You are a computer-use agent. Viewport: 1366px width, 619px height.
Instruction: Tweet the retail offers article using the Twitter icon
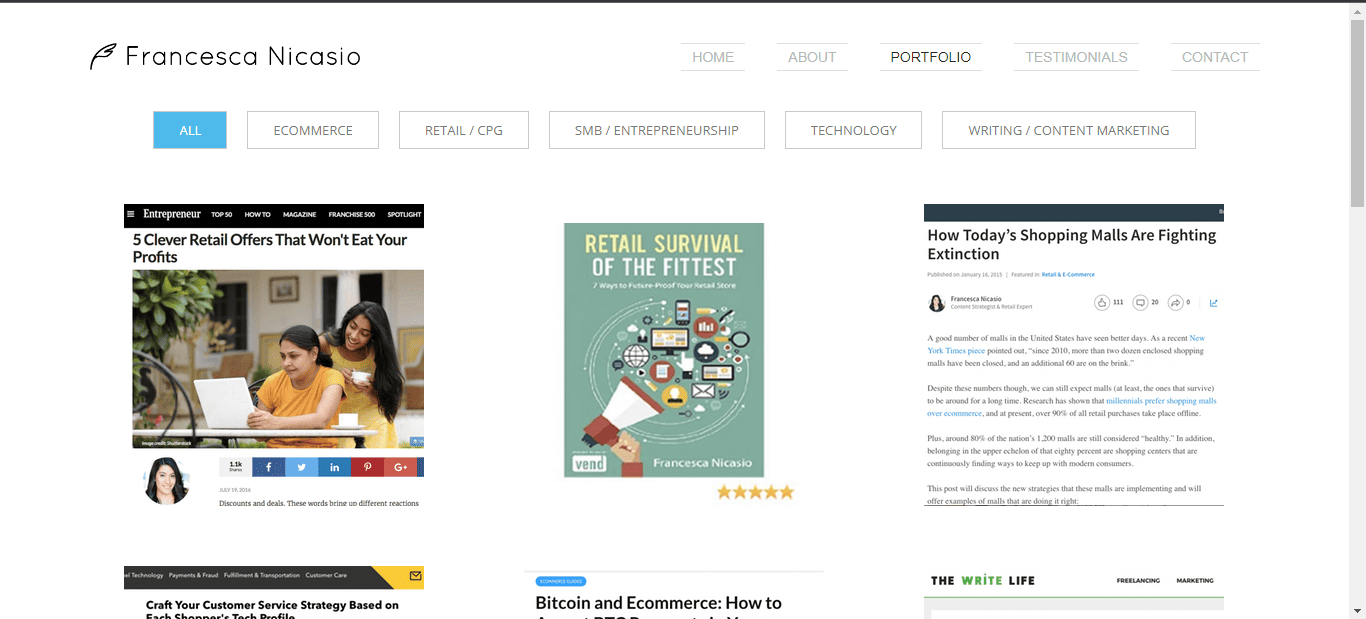(x=301, y=466)
